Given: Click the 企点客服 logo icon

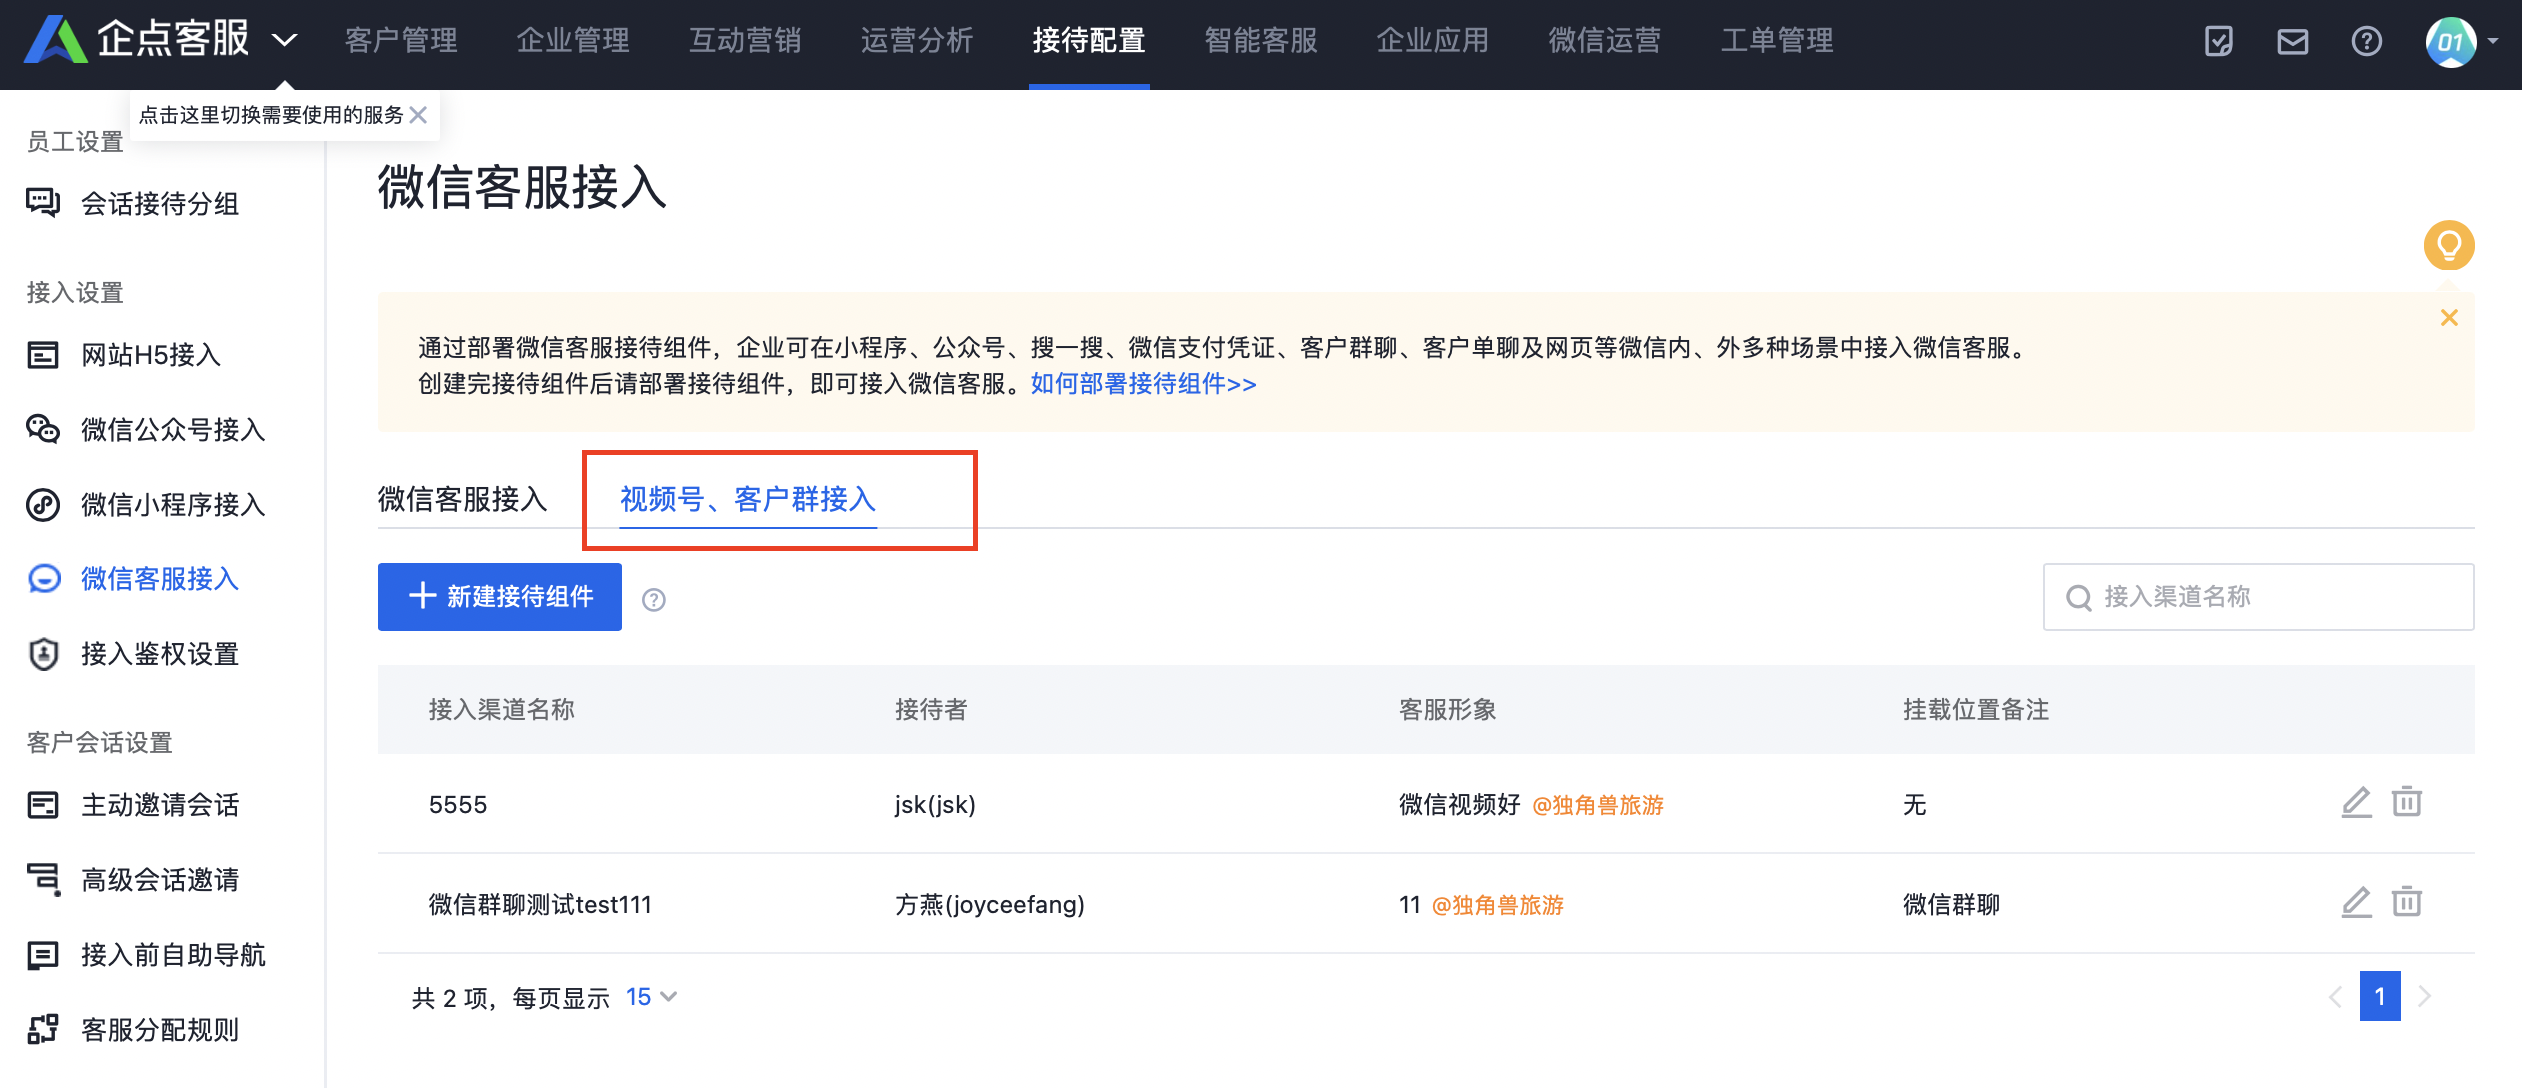Looking at the screenshot, I should (x=55, y=40).
